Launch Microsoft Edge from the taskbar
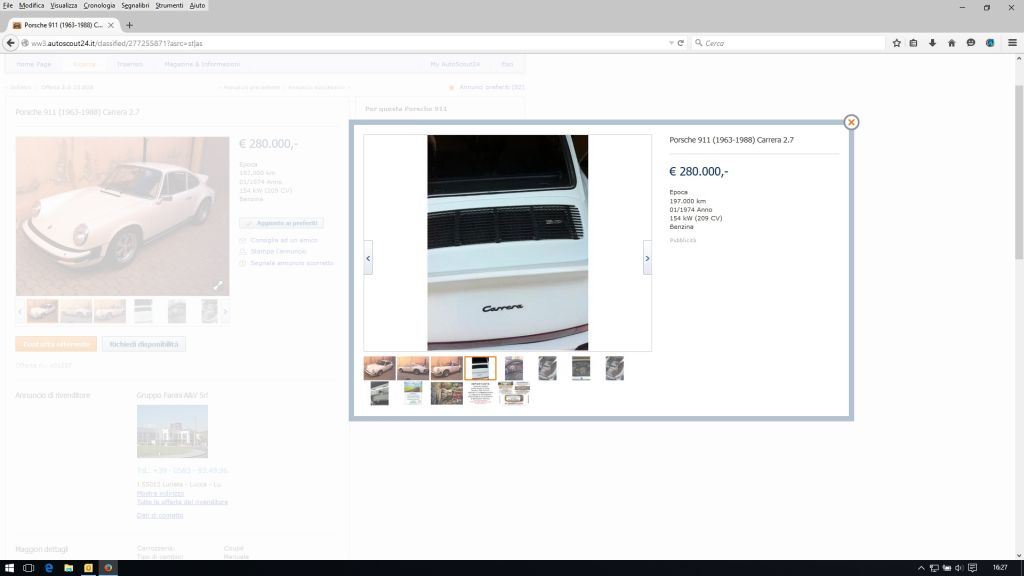 pyautogui.click(x=48, y=568)
